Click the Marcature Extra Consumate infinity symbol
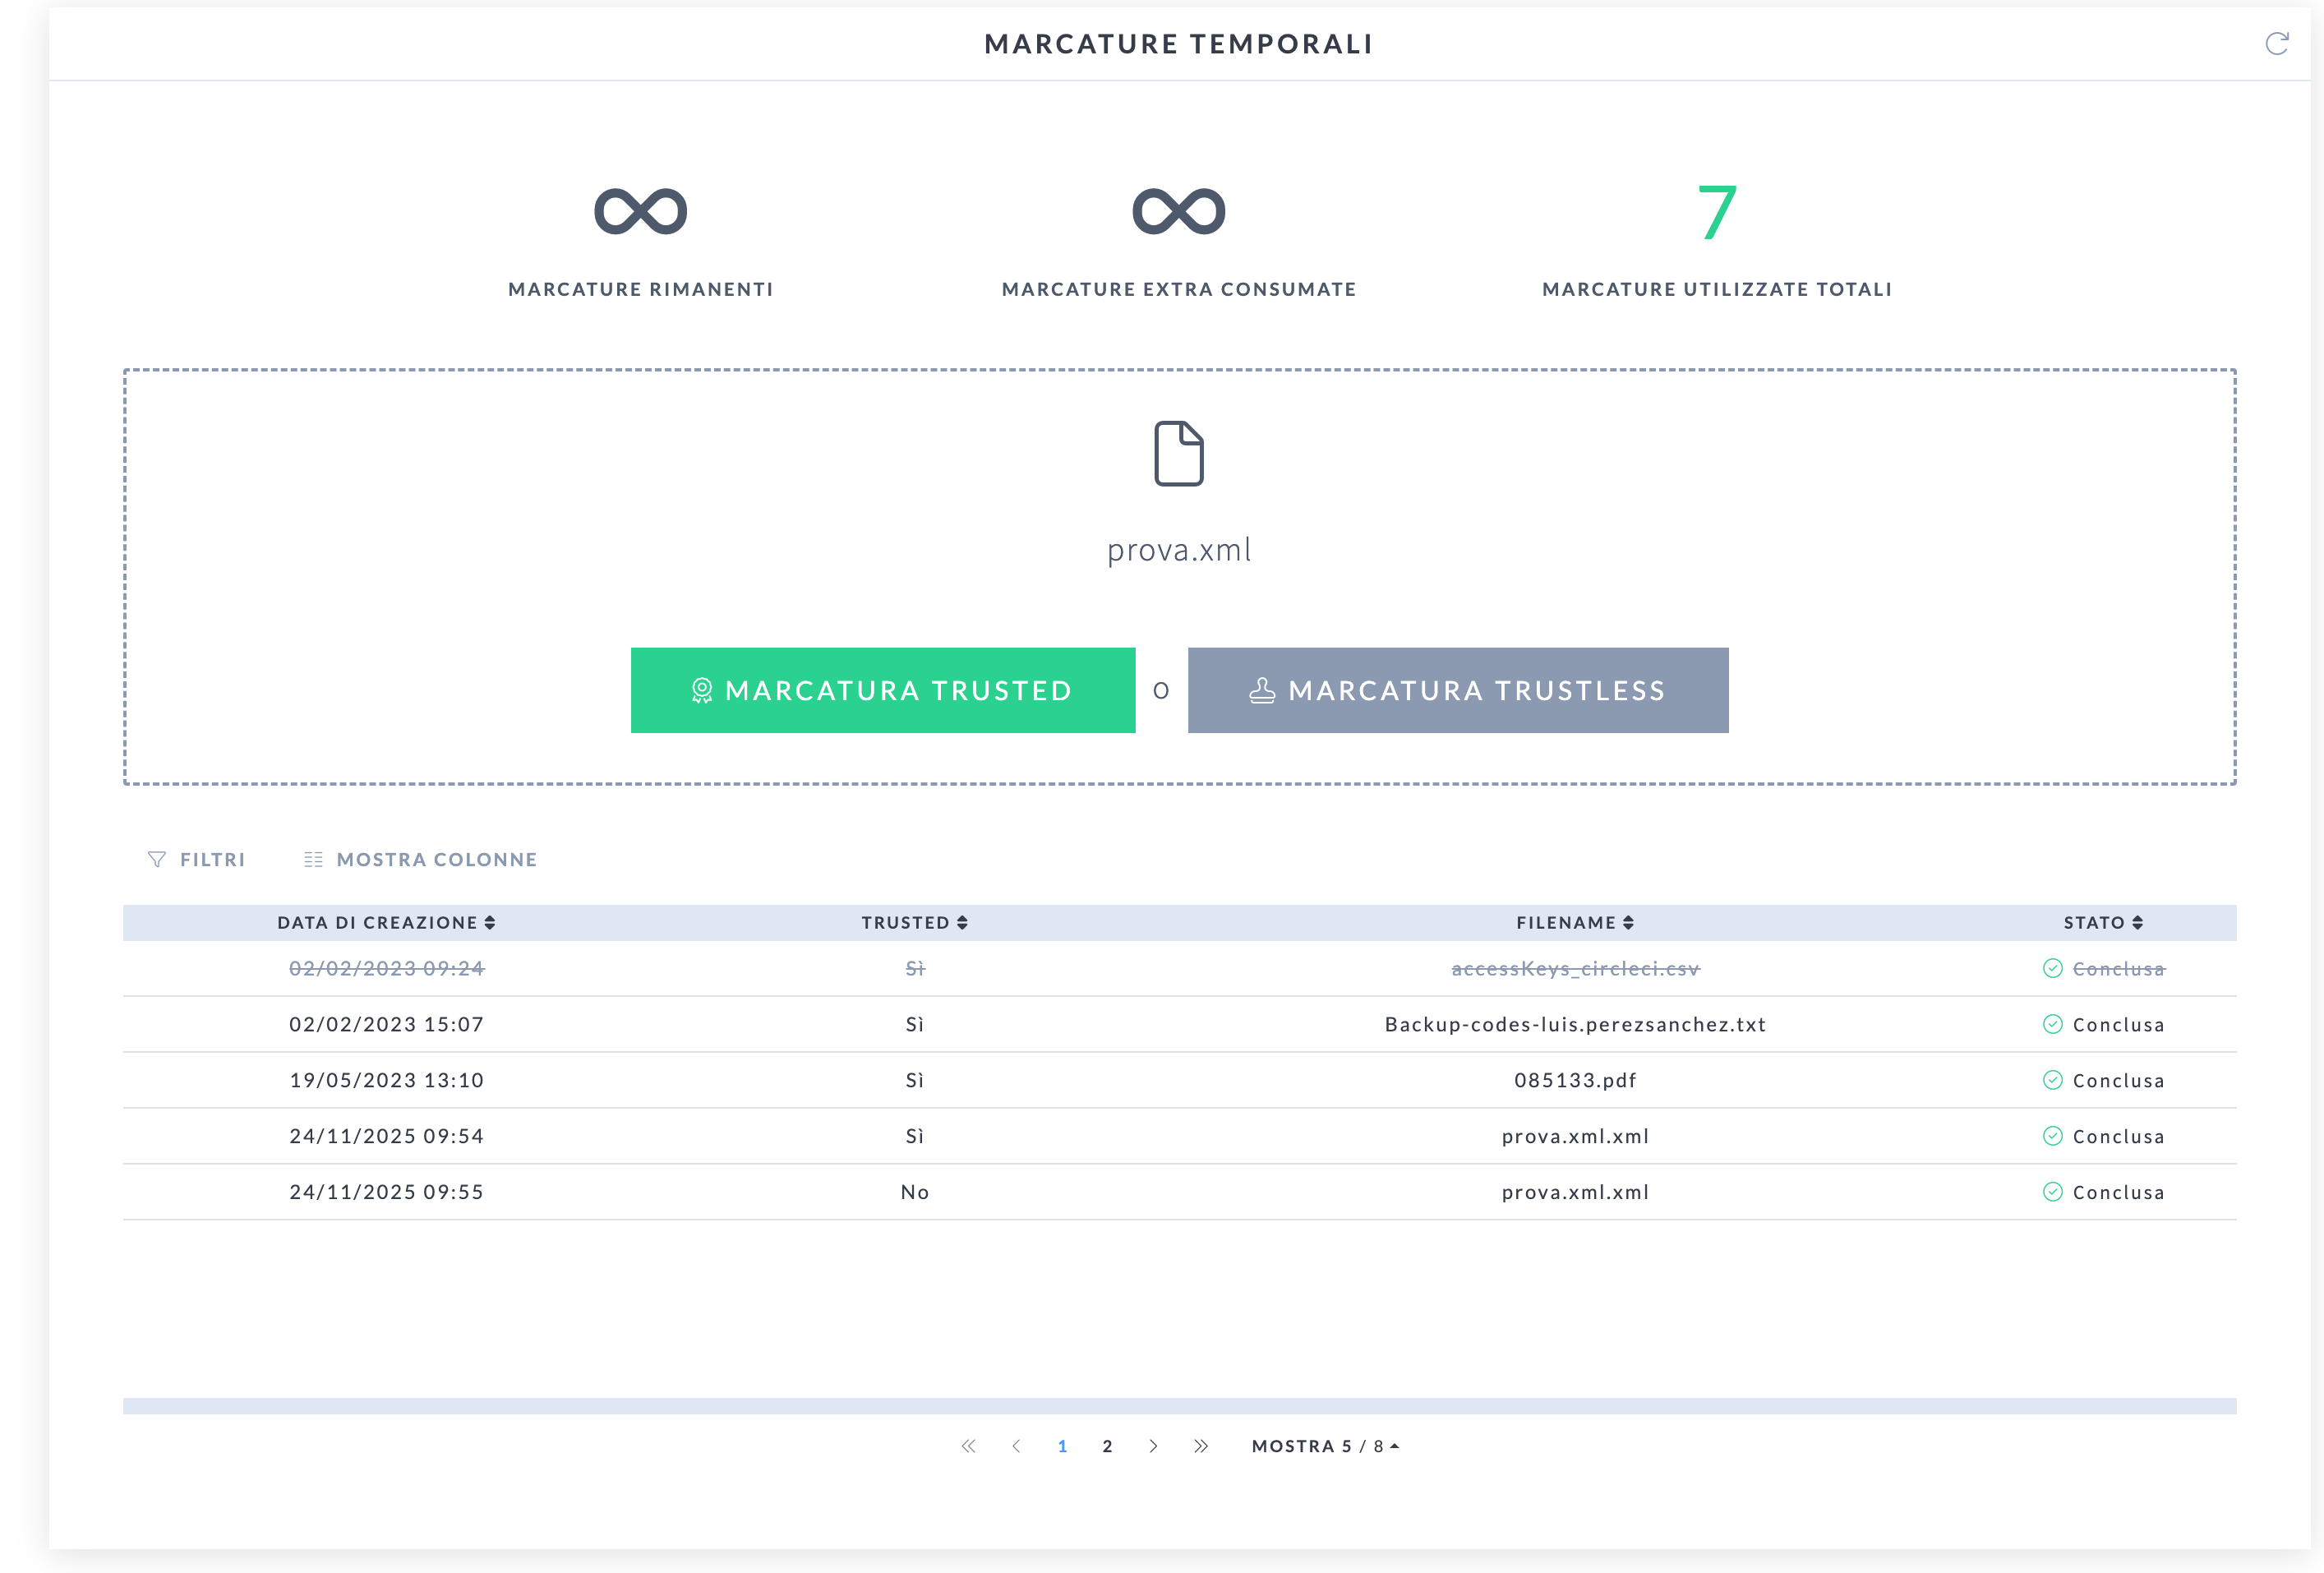The width and height of the screenshot is (2324, 1573). click(1179, 211)
